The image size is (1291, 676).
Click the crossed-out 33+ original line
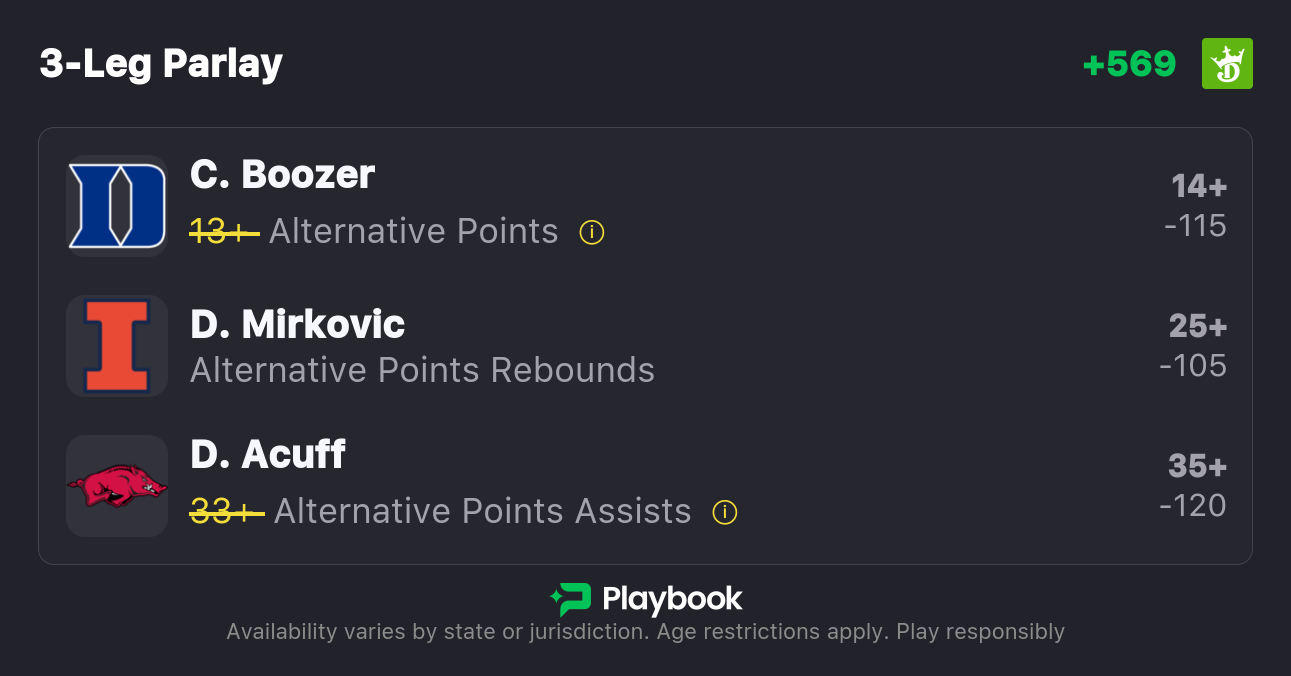point(226,512)
